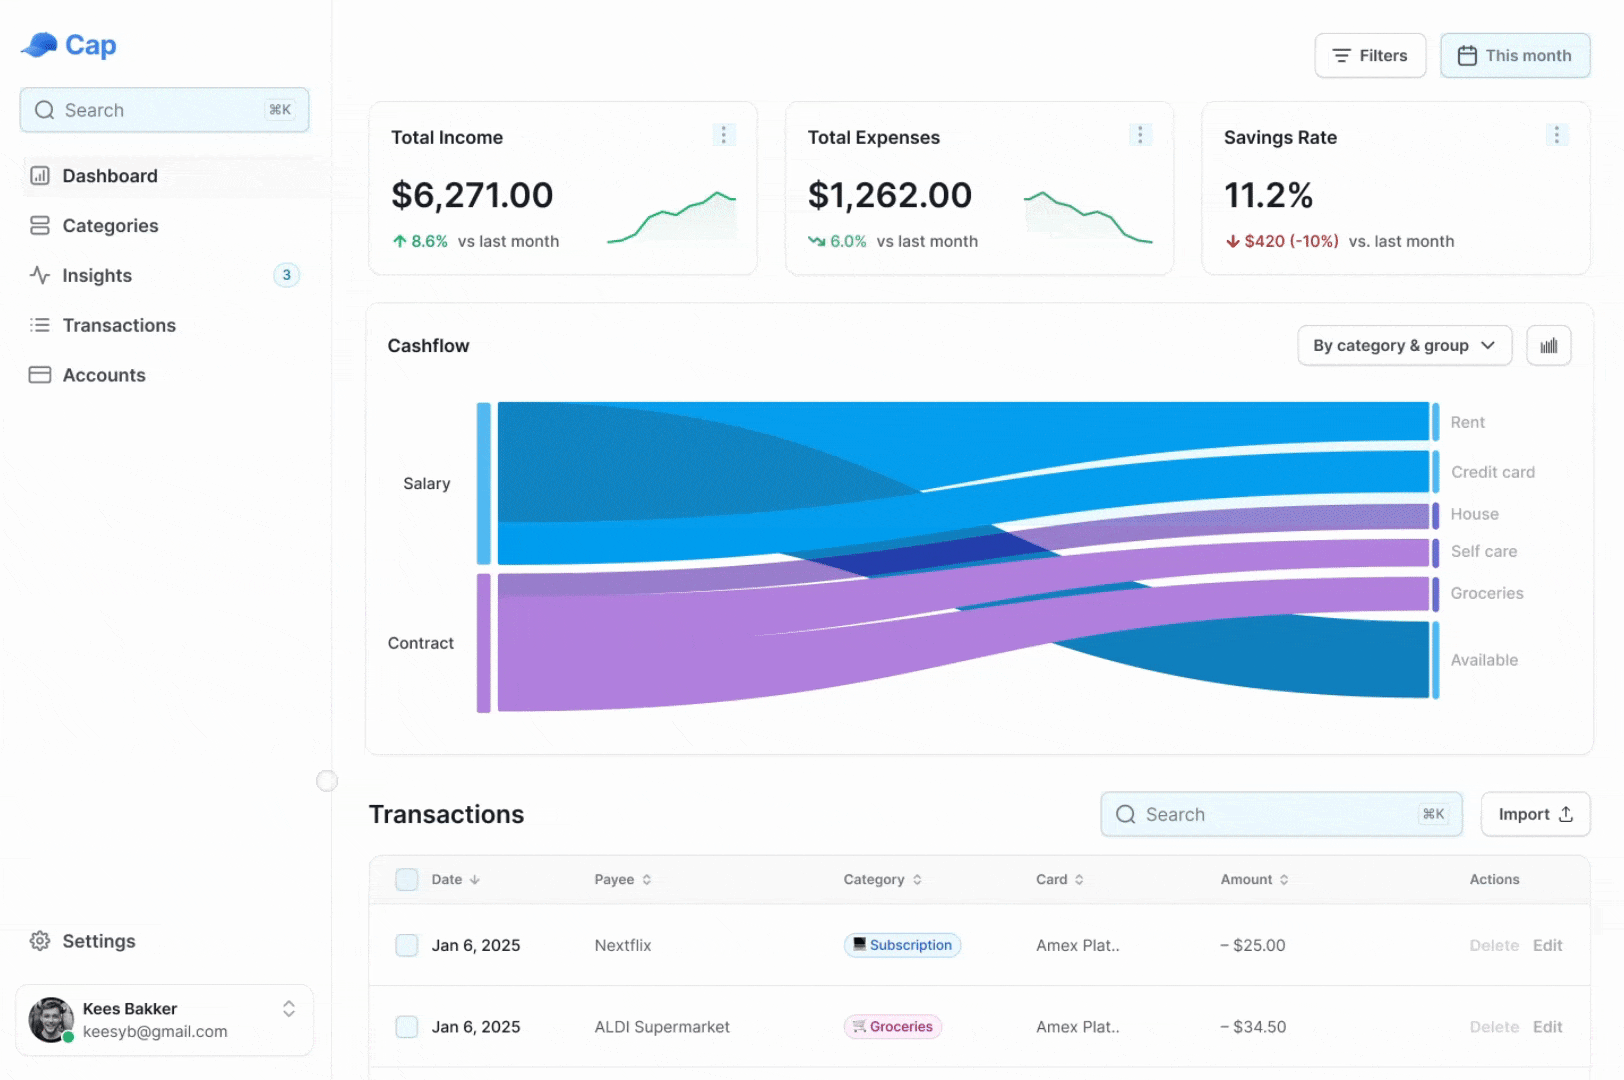Click the Insights notification badge 3
The width and height of the screenshot is (1624, 1080).
click(x=287, y=275)
